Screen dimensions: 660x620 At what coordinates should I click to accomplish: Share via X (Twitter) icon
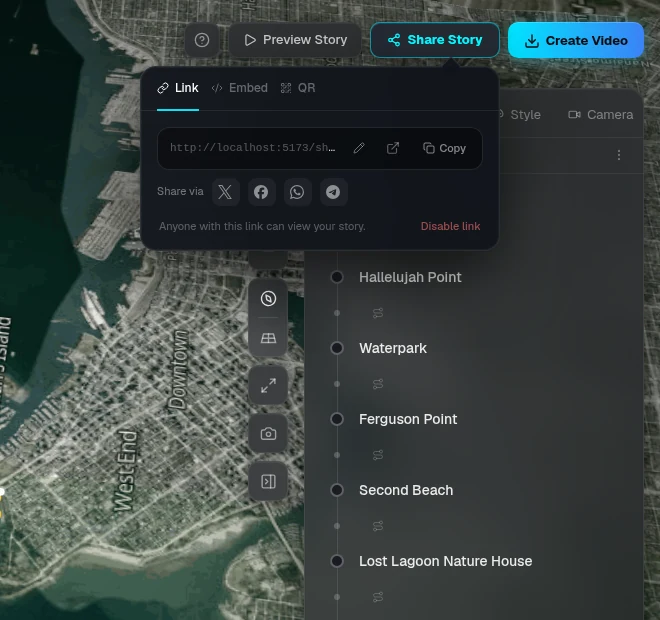coord(226,192)
